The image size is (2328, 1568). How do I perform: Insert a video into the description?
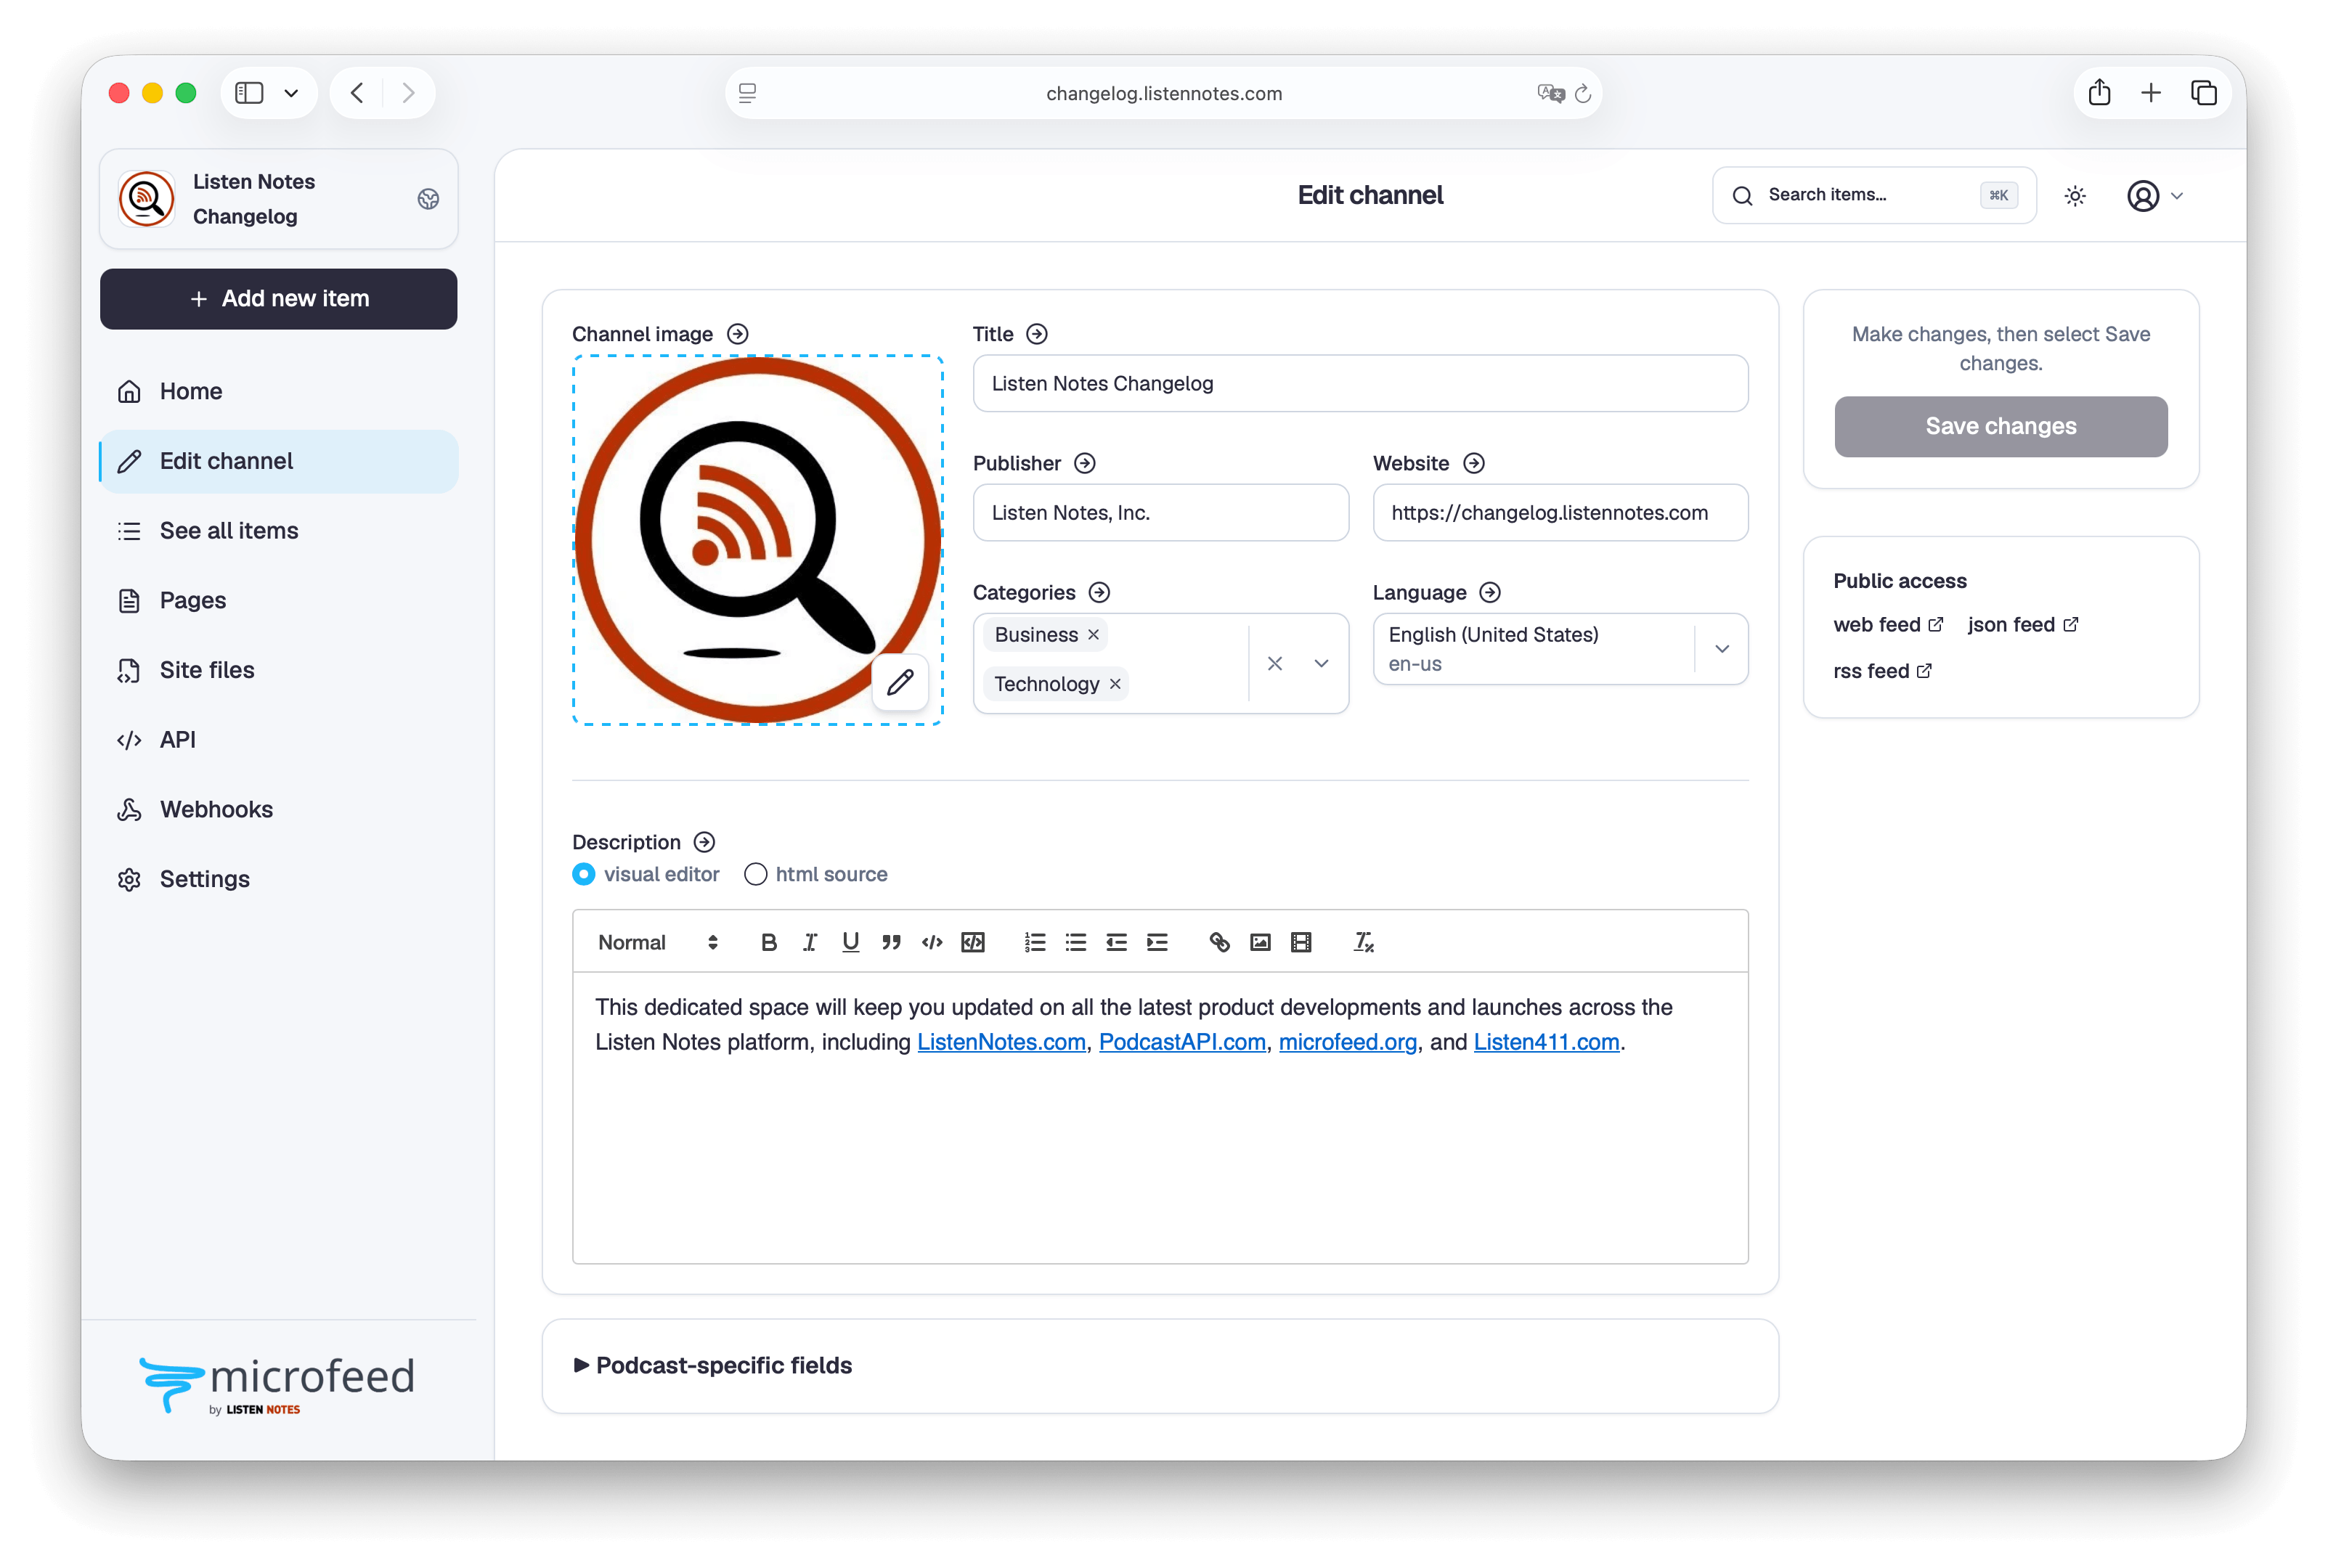point(1301,942)
